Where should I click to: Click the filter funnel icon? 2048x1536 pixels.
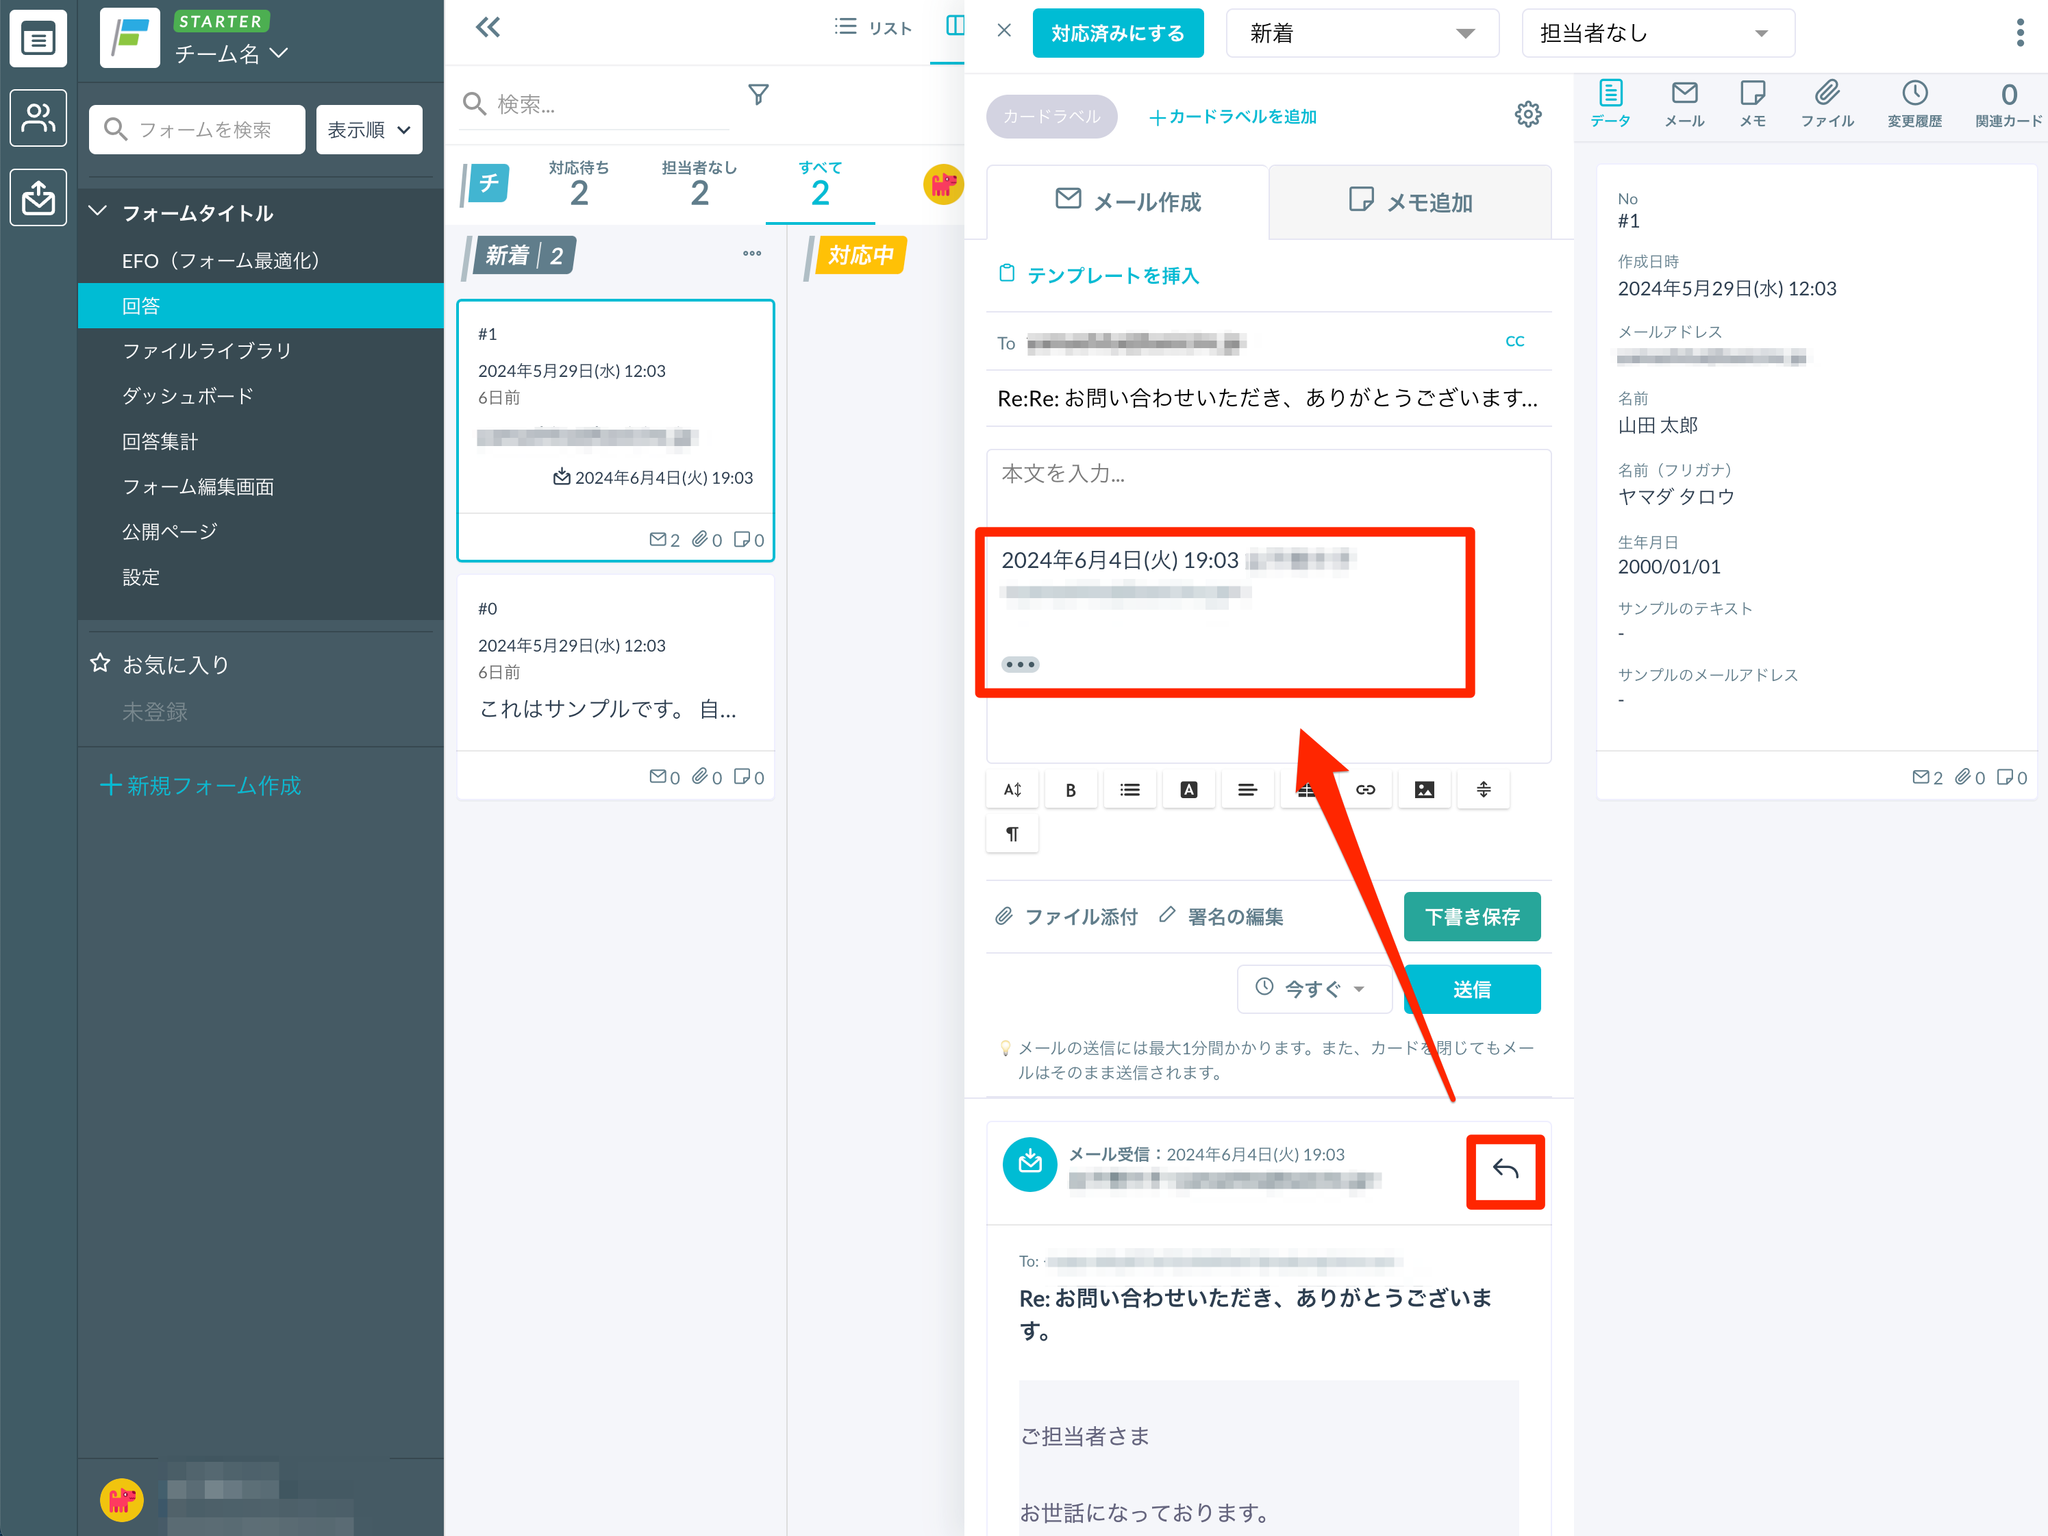[x=758, y=95]
